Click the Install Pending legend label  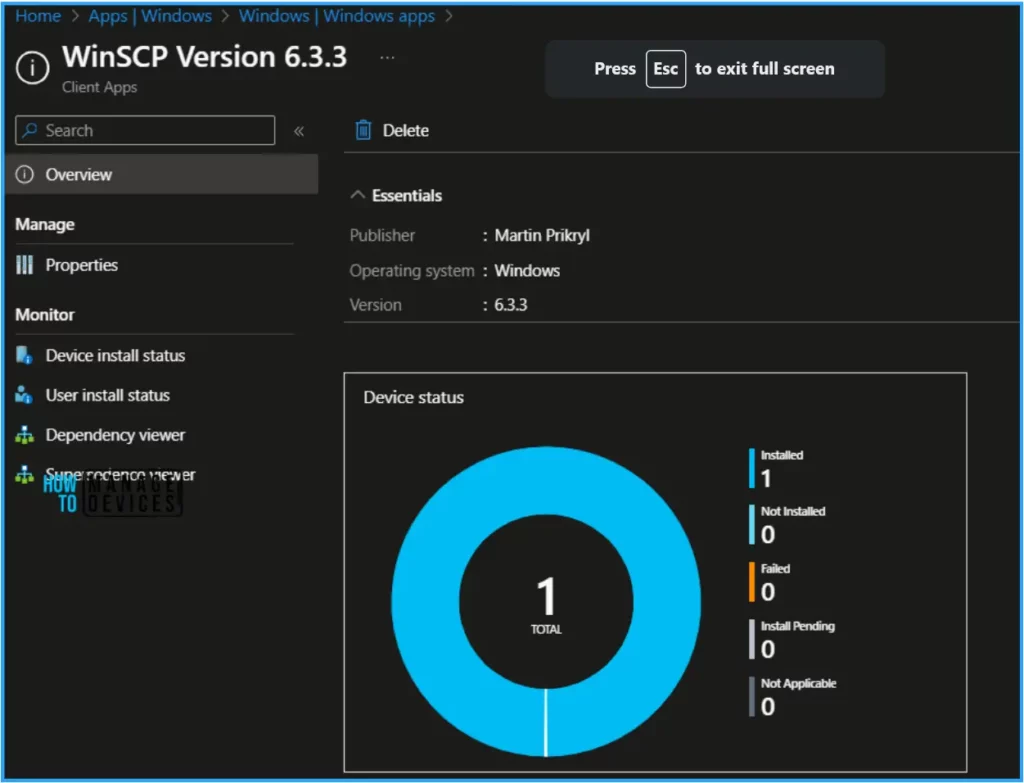797,626
